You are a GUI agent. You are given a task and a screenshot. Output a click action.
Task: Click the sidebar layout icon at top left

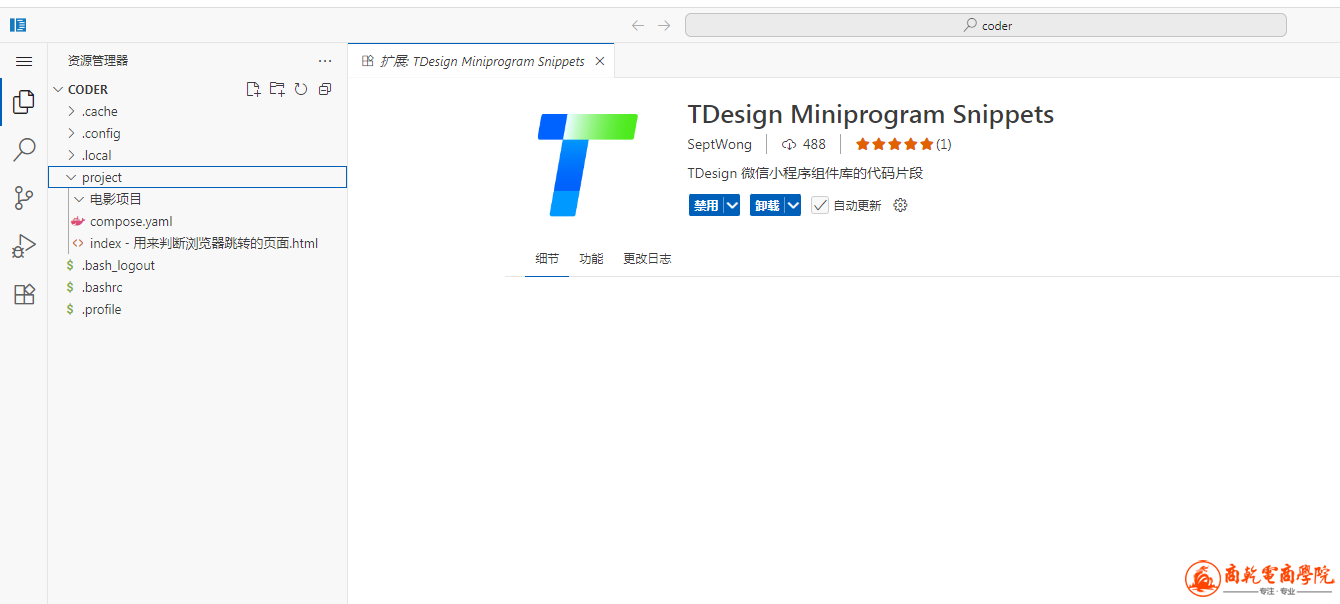pos(18,25)
